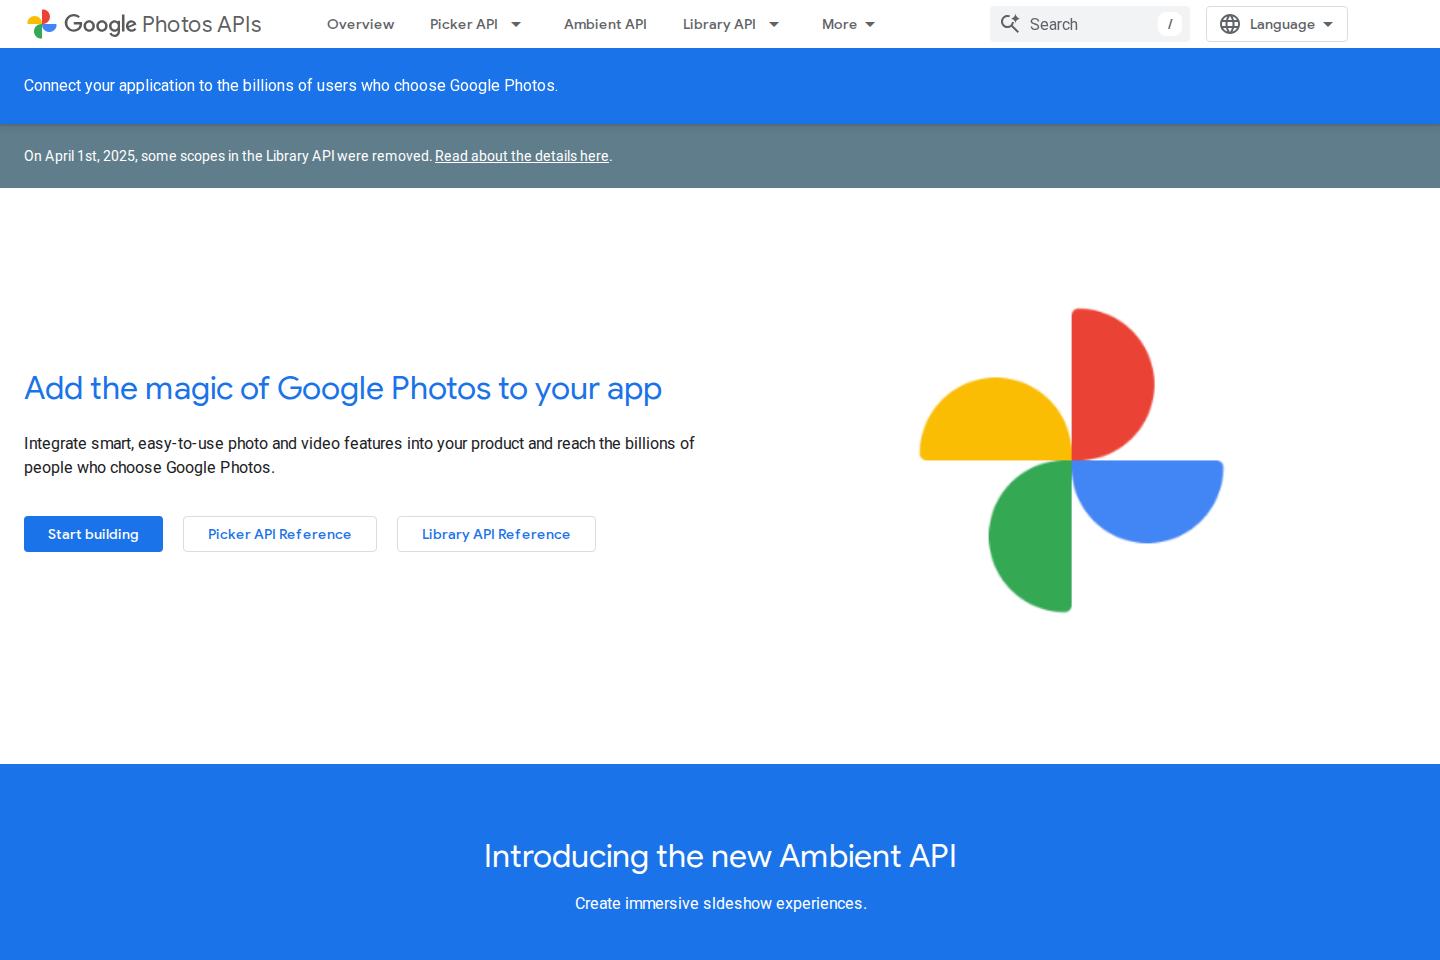Open the Picker API Reference
Viewport: 1440px width, 960px height.
click(x=279, y=534)
